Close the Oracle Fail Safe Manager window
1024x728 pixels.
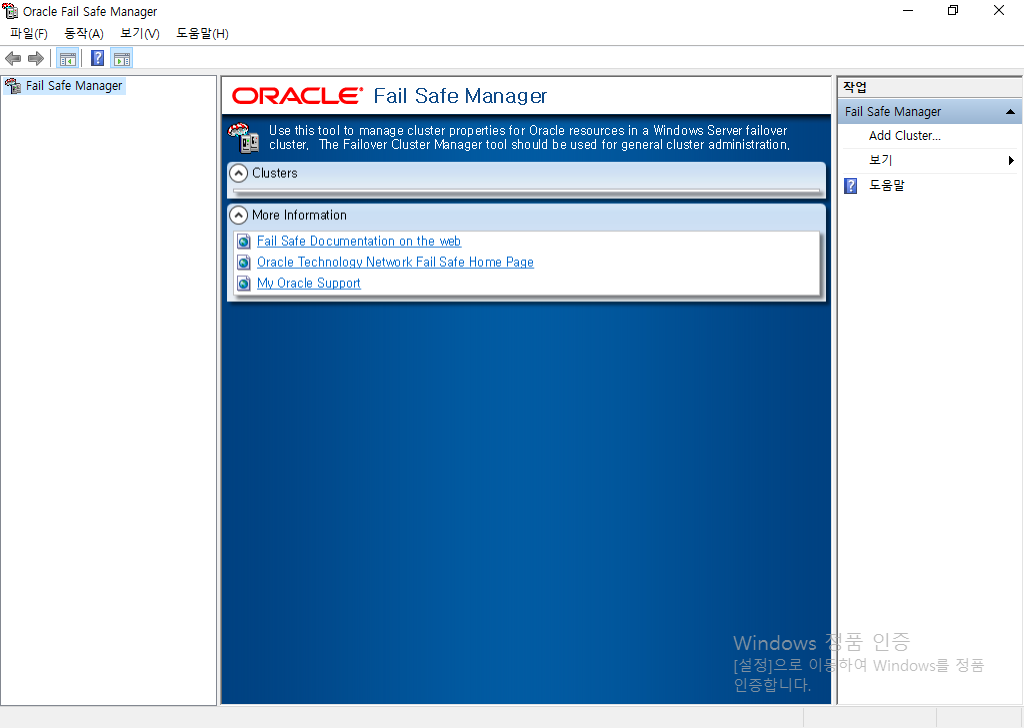[x=999, y=10]
